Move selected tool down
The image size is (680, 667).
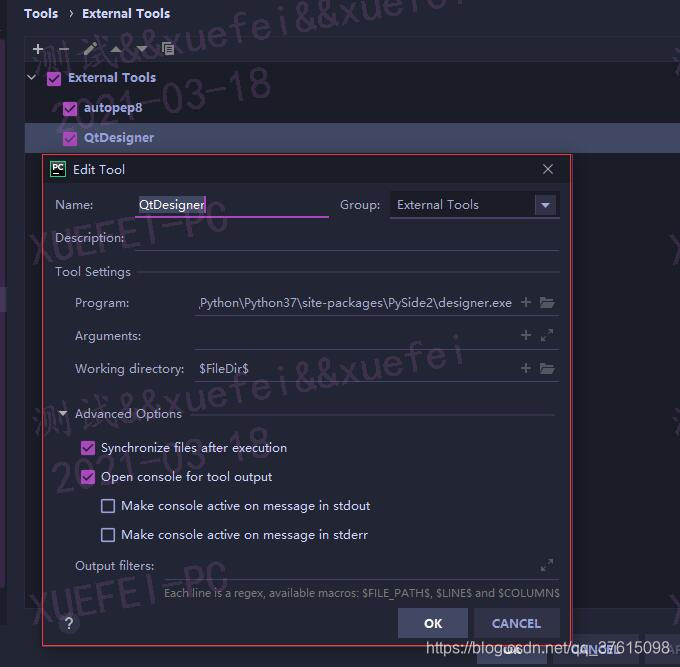[x=141, y=49]
